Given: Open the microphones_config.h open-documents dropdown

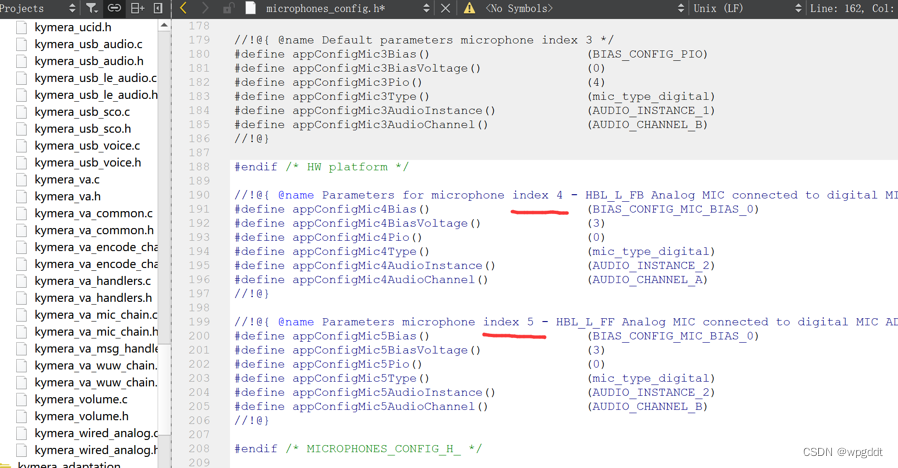Looking at the screenshot, I should click(x=426, y=8).
